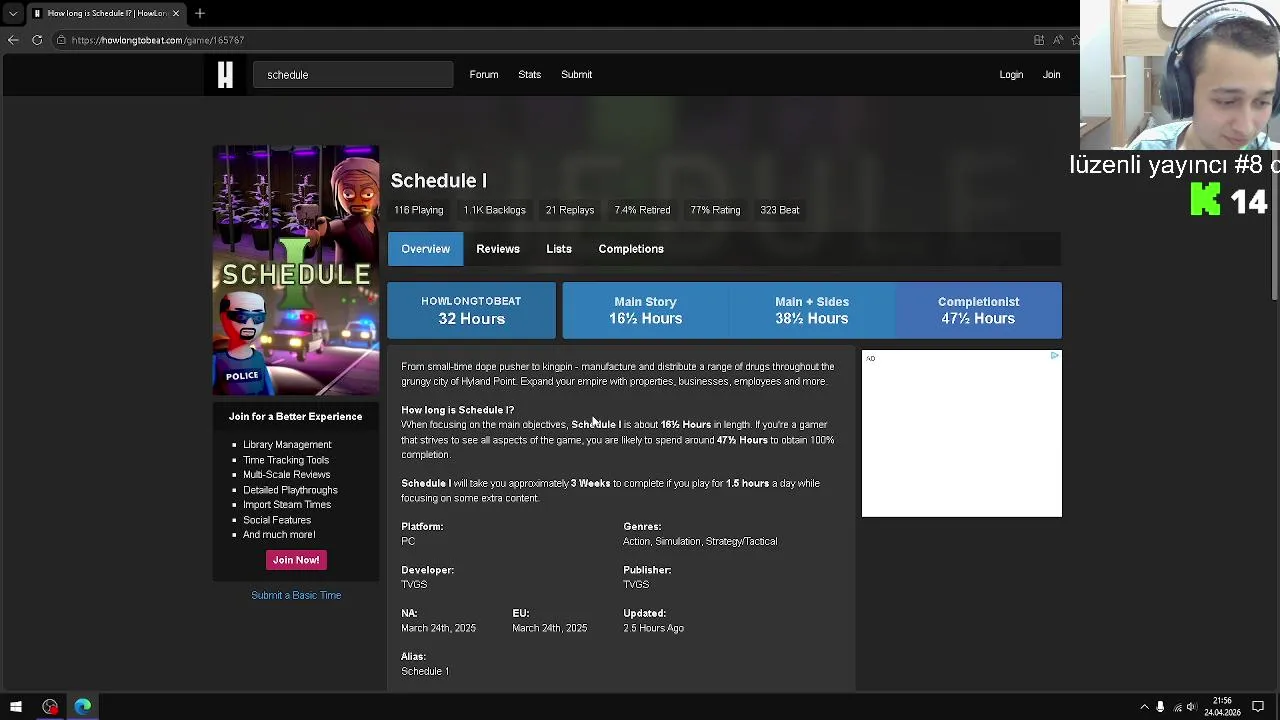Switch to the Reviews tab
This screenshot has width=1280, height=720.
click(498, 249)
